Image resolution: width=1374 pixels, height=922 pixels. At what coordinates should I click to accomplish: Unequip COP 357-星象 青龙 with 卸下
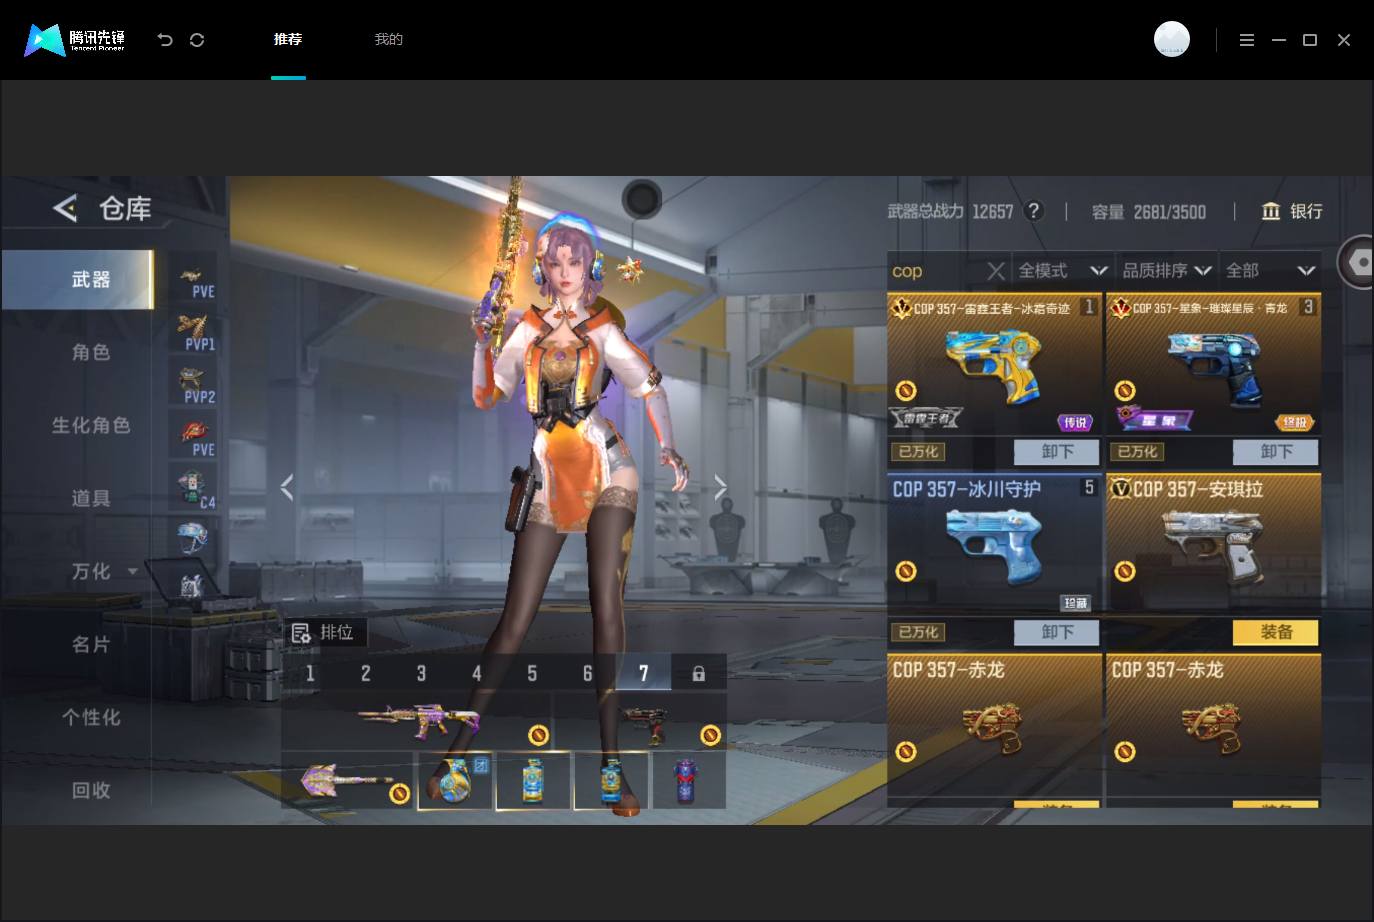coord(1276,452)
